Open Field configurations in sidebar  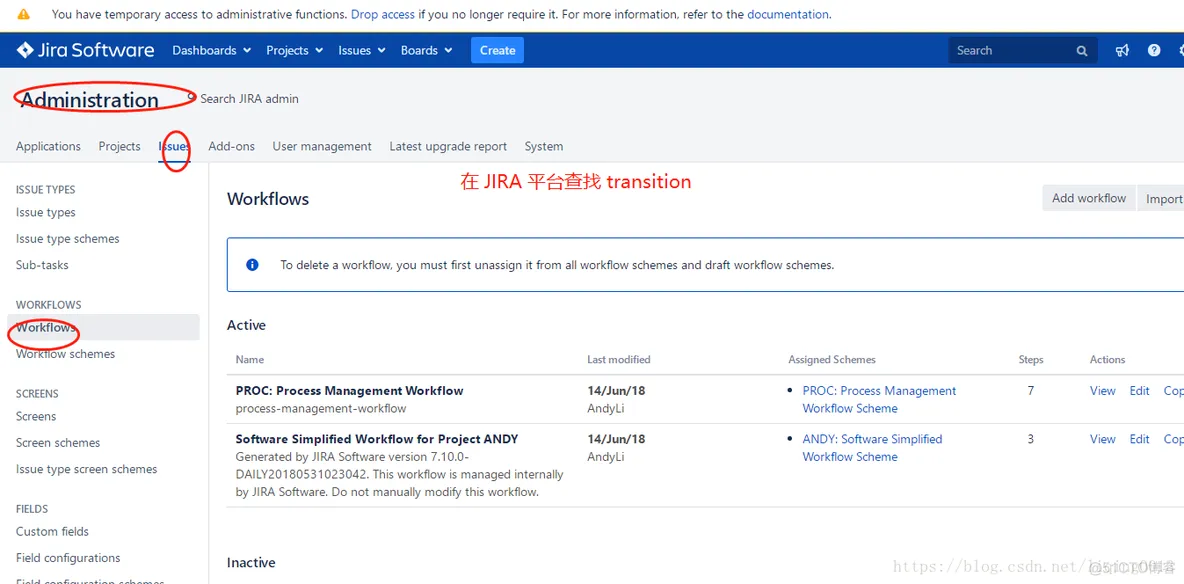(68, 558)
